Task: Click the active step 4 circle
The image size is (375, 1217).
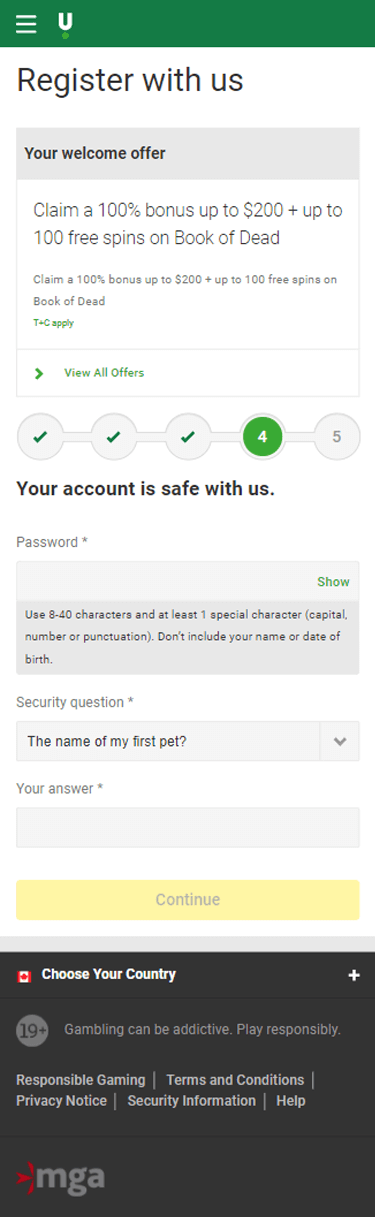Action: (262, 437)
